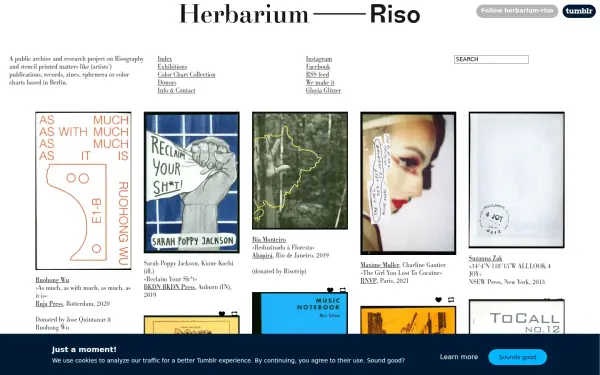The image size is (600, 375).
Task: Click the "»Reduzinado à Floresta«" title text
Action: pos(283,248)
